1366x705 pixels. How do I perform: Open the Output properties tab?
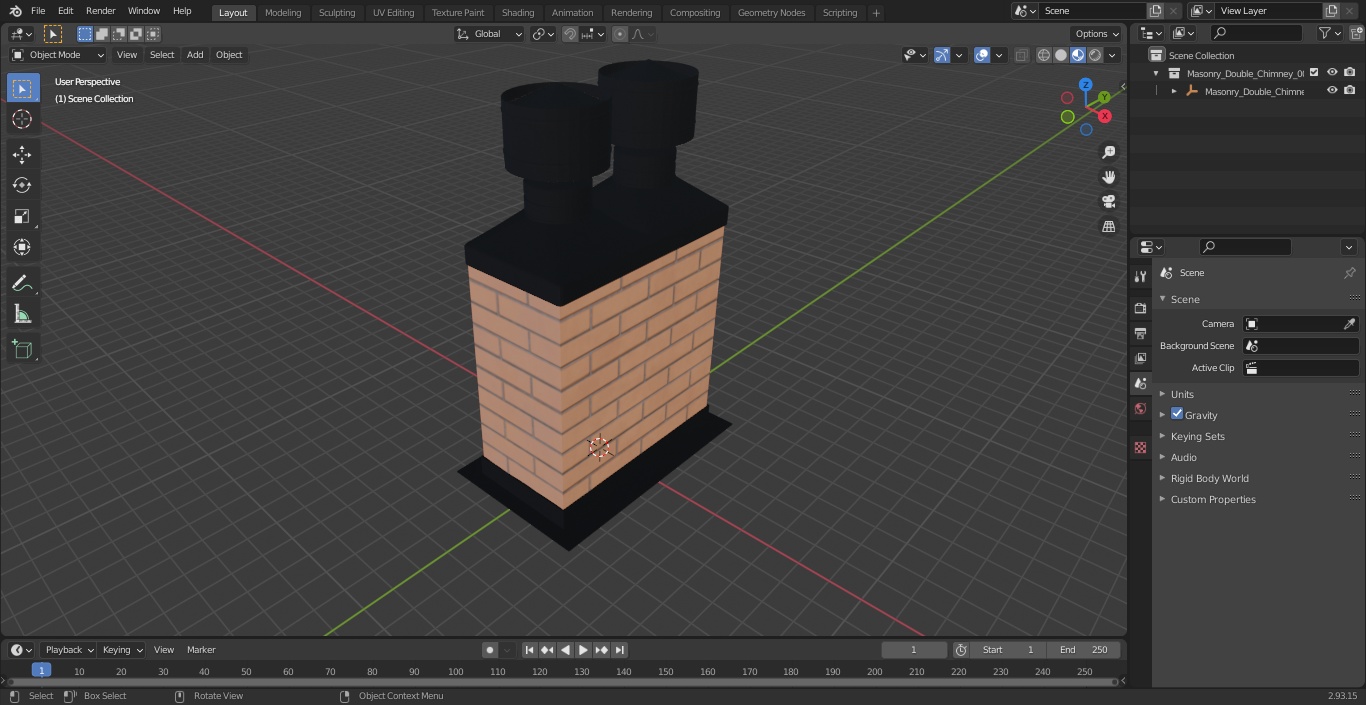tap(1140, 333)
